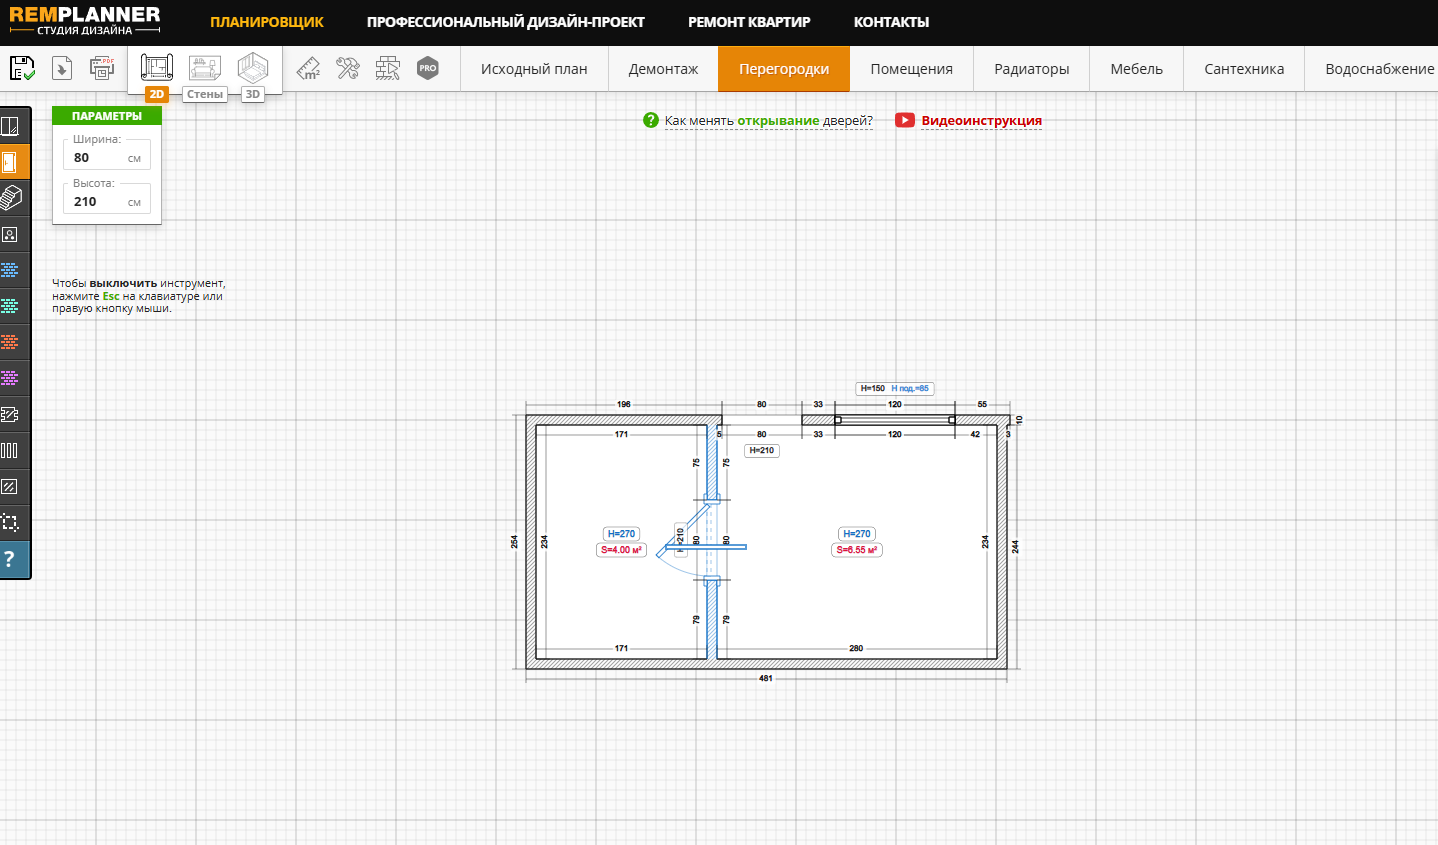The image size is (1438, 845).
Task: Select the dashed rectangle selection tool
Action: coord(10,522)
